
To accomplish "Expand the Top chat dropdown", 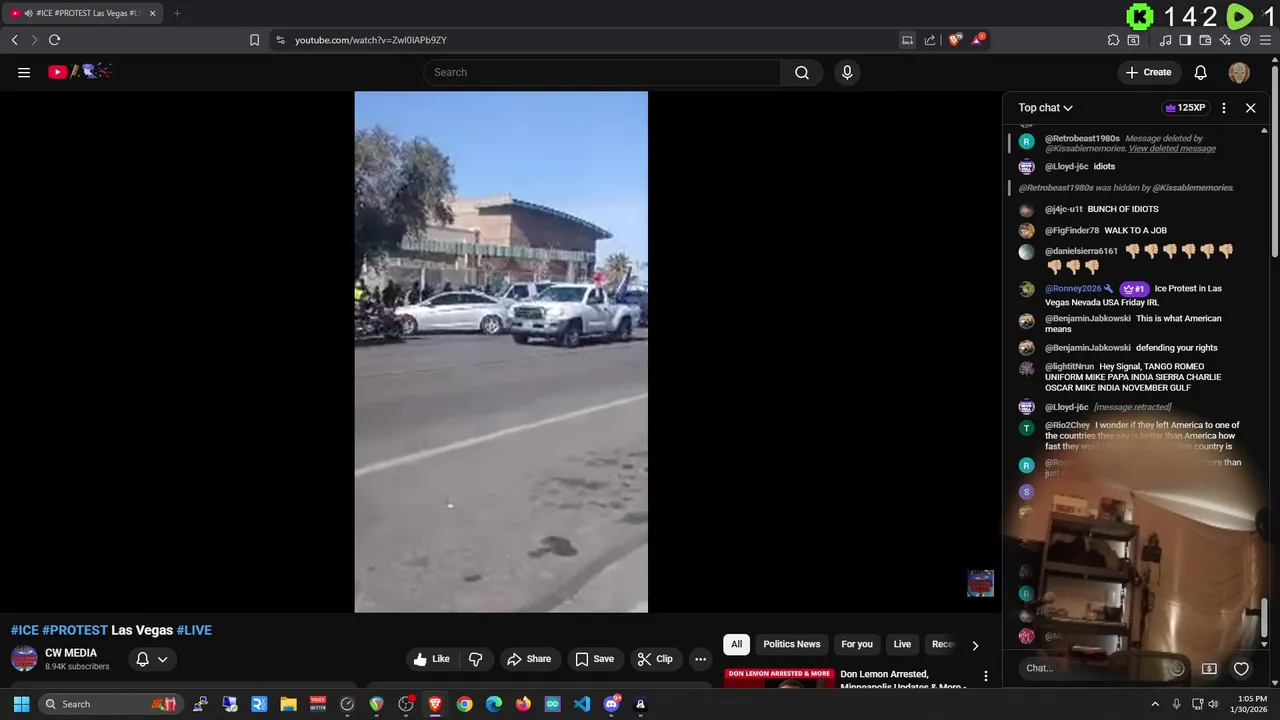I will [1046, 108].
